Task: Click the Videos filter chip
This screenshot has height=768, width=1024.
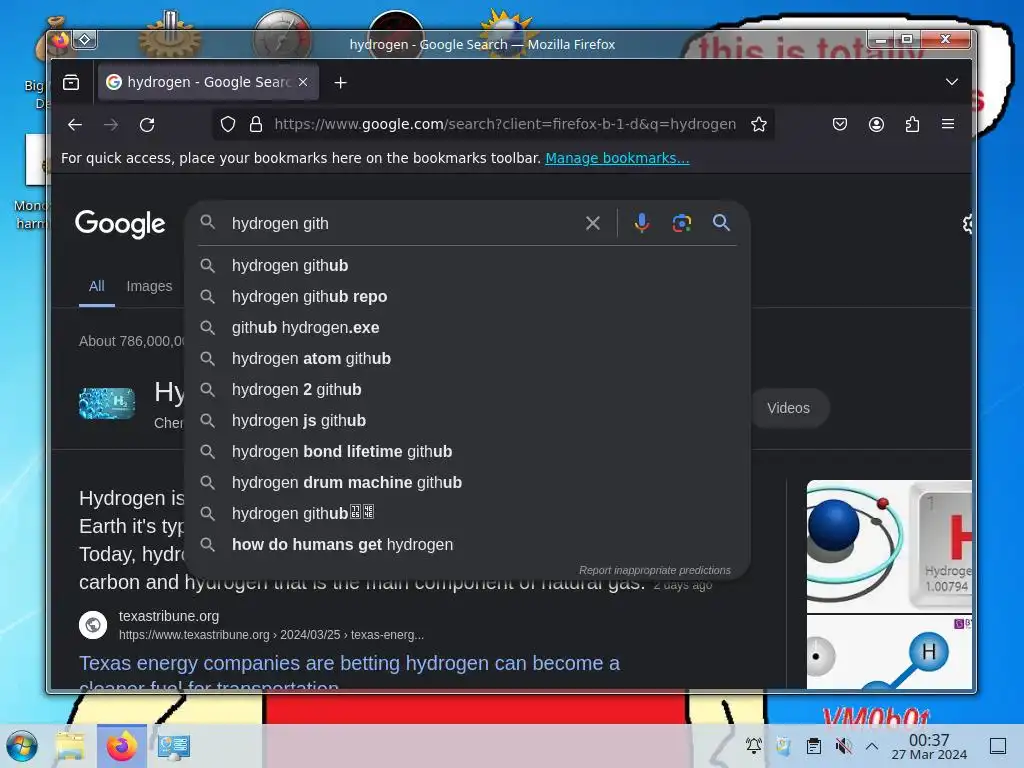Action: (x=788, y=408)
